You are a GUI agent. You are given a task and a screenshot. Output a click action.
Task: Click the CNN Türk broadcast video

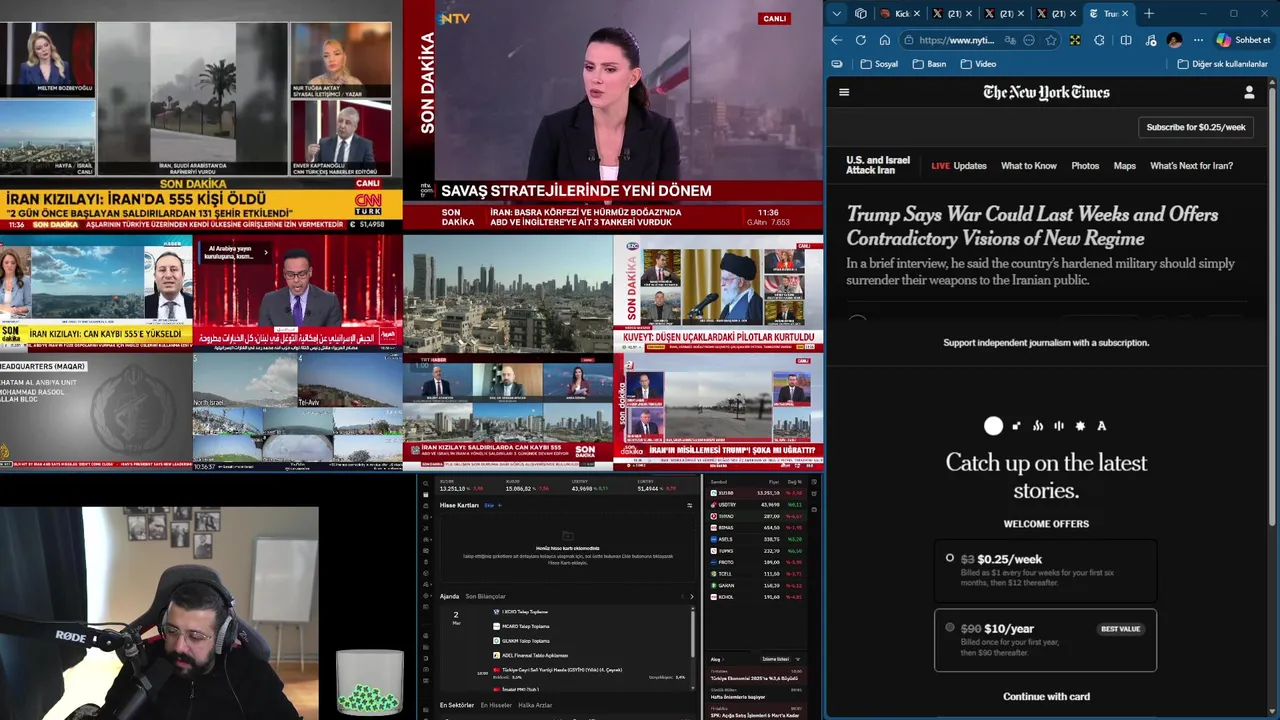[x=201, y=115]
